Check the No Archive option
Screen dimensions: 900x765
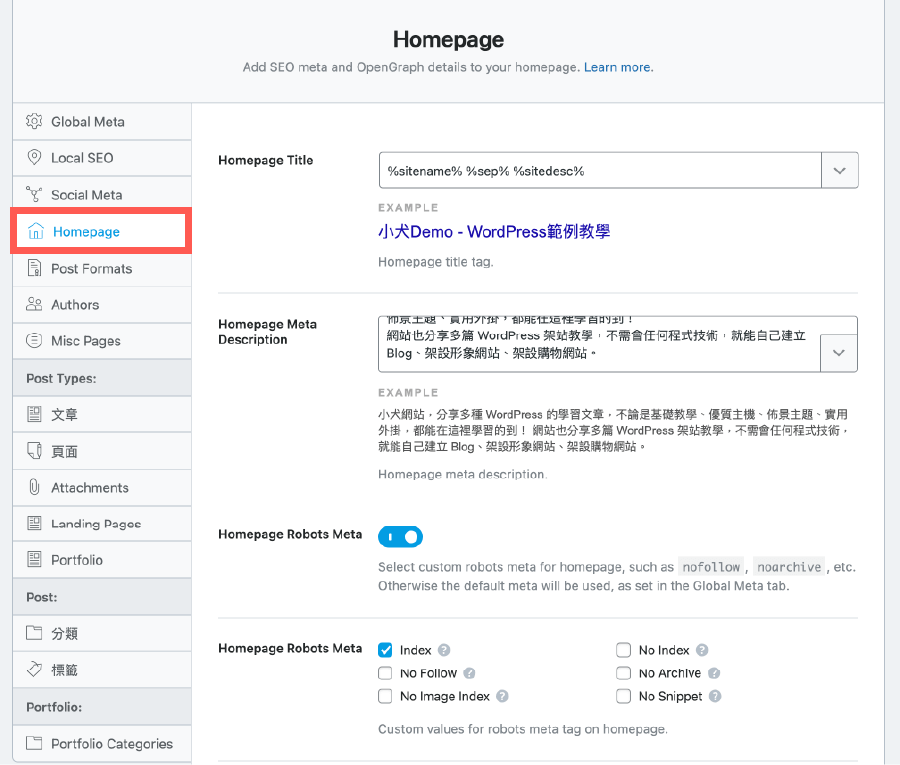(x=623, y=673)
